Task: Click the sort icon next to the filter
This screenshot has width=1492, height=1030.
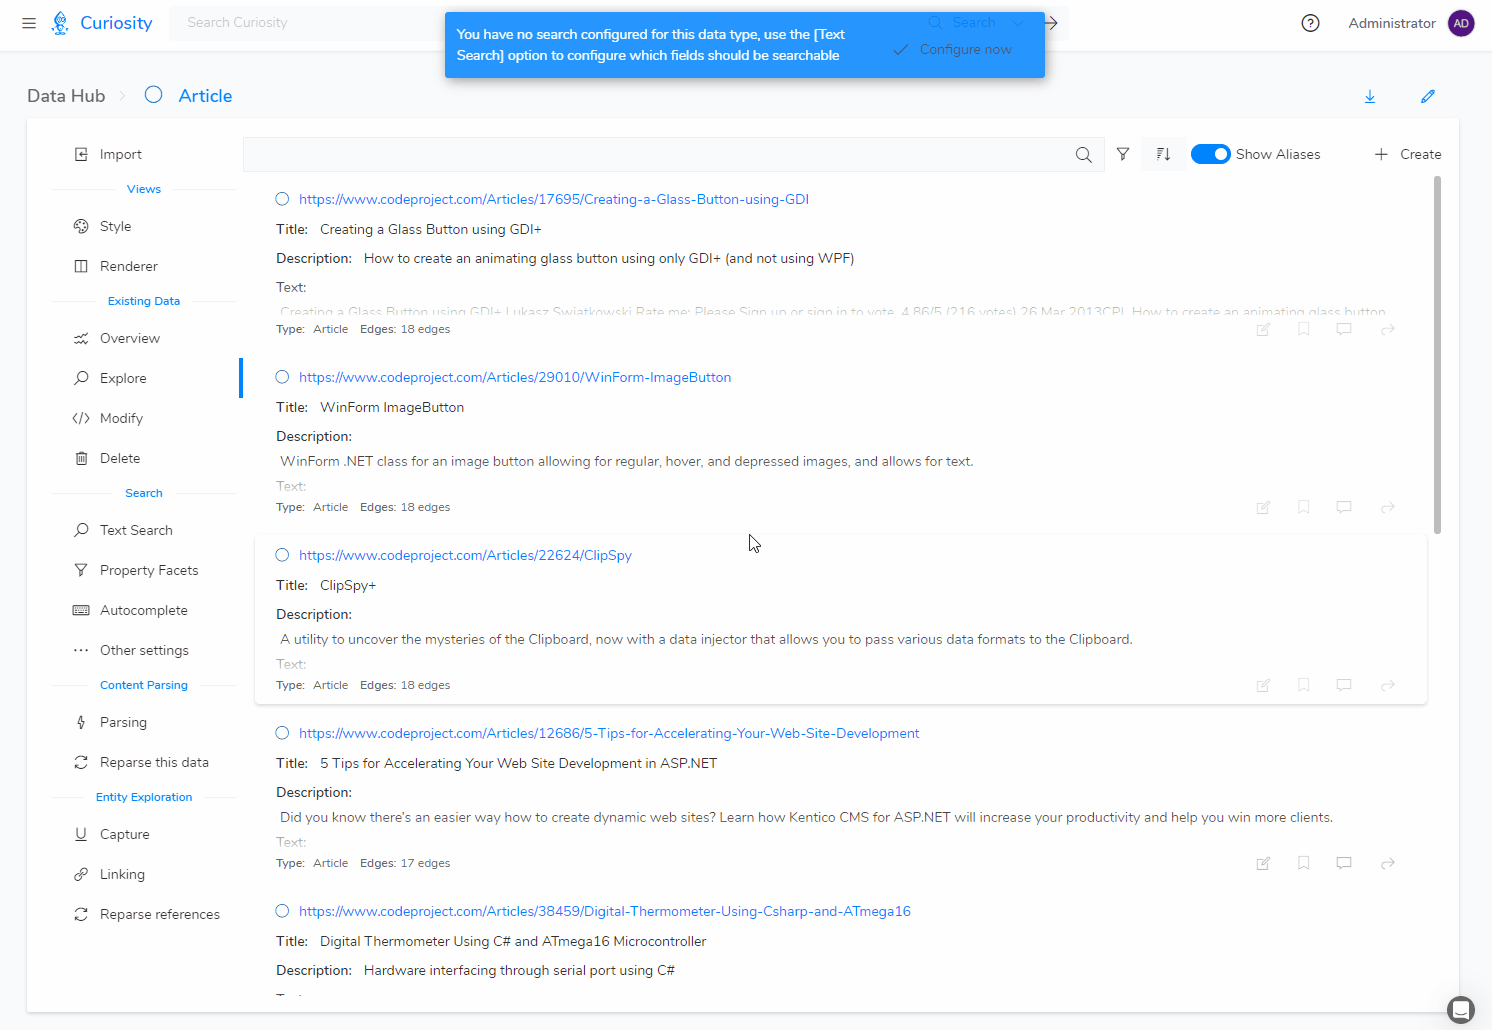Action: [x=1163, y=154]
